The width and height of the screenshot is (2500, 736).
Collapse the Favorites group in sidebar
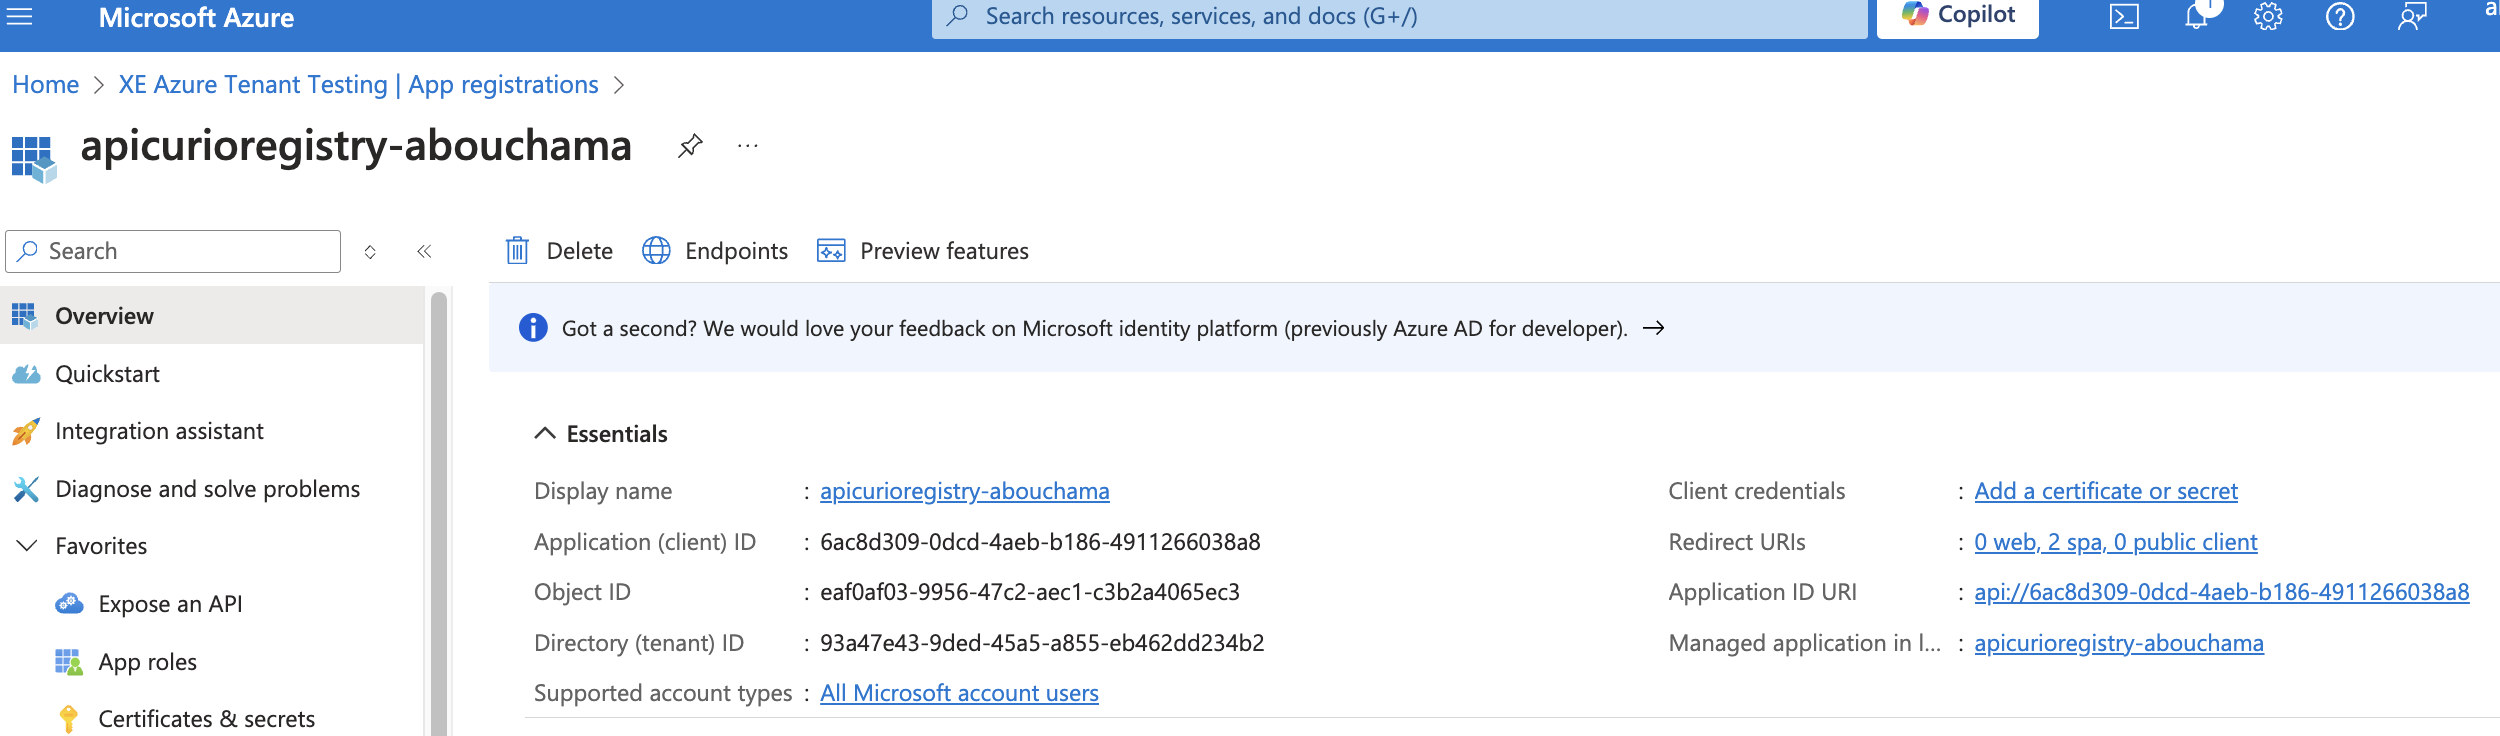[x=27, y=546]
